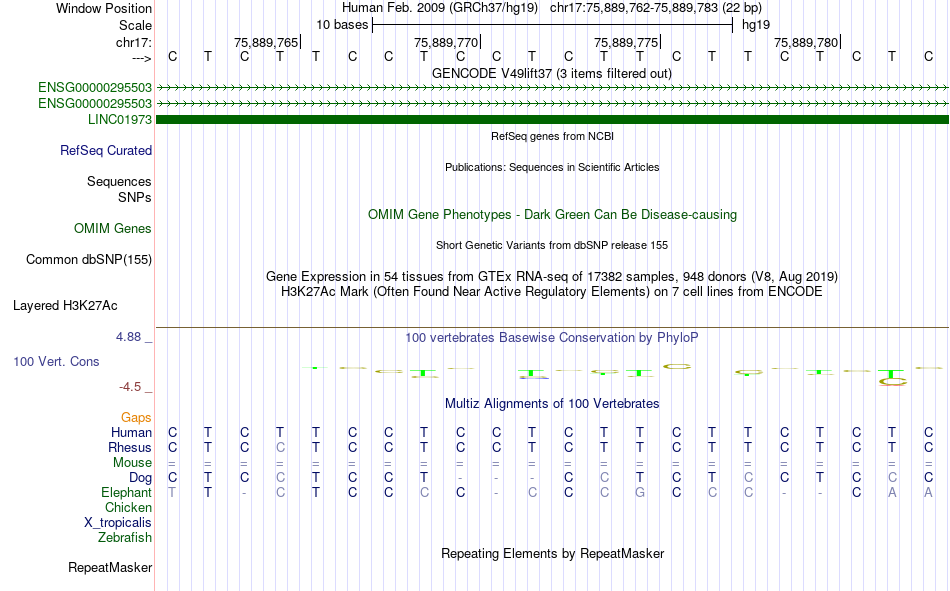950x591 pixels.
Task: Click the OMIM Genes label
Action: 113,229
